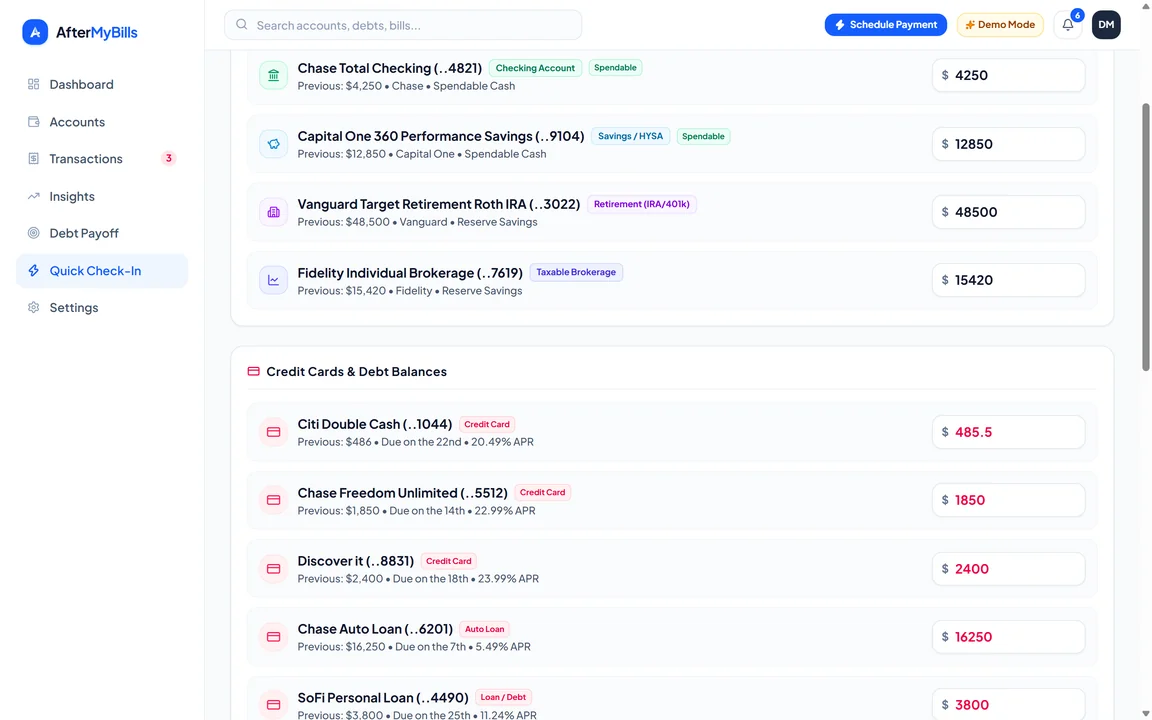Click the Taxable Brokerage tag
This screenshot has height=720, width=1152.
pyautogui.click(x=576, y=273)
